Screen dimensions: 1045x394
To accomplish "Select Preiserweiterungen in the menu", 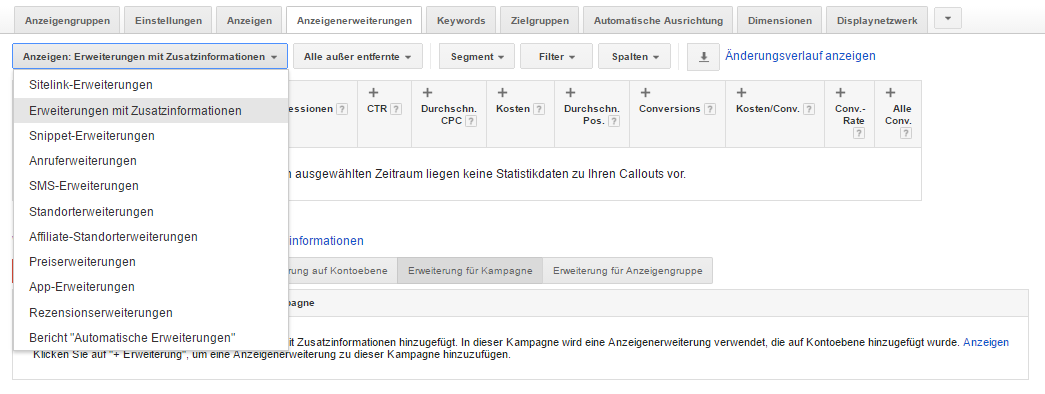I will tap(151, 261).
